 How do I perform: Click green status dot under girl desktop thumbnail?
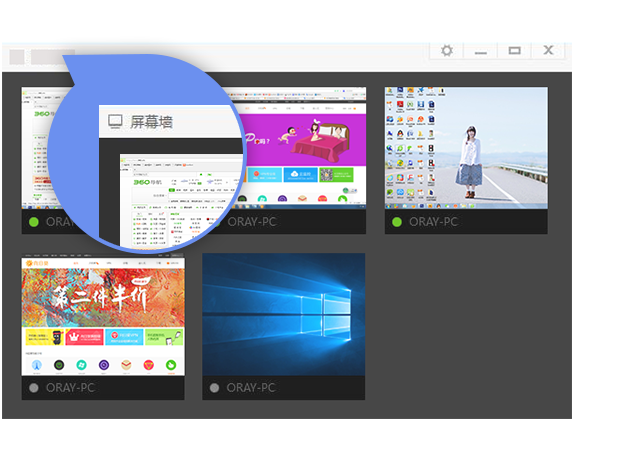click(x=397, y=222)
